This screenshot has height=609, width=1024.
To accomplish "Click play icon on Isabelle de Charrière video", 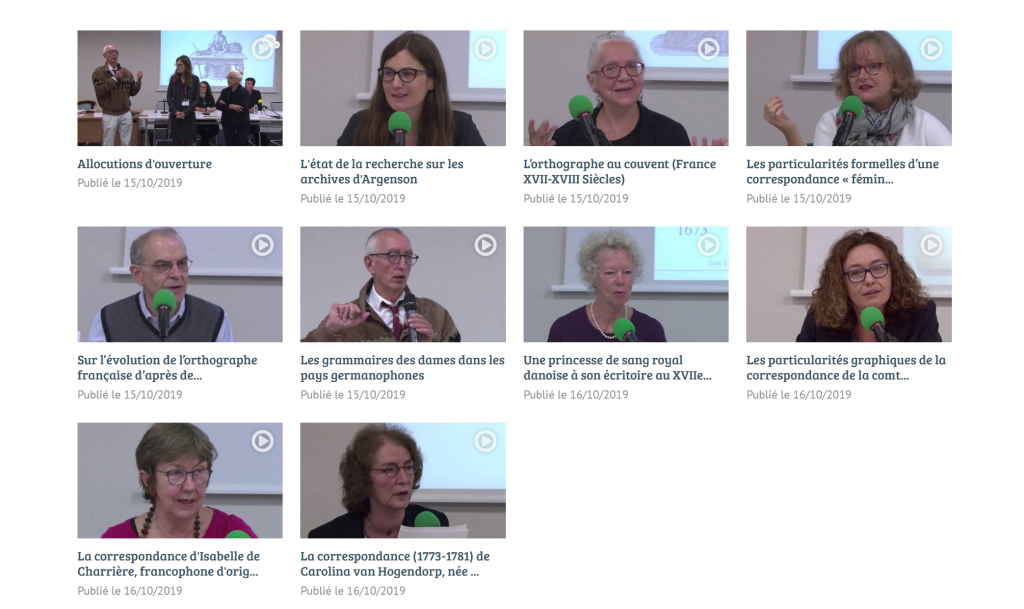I will 263,441.
